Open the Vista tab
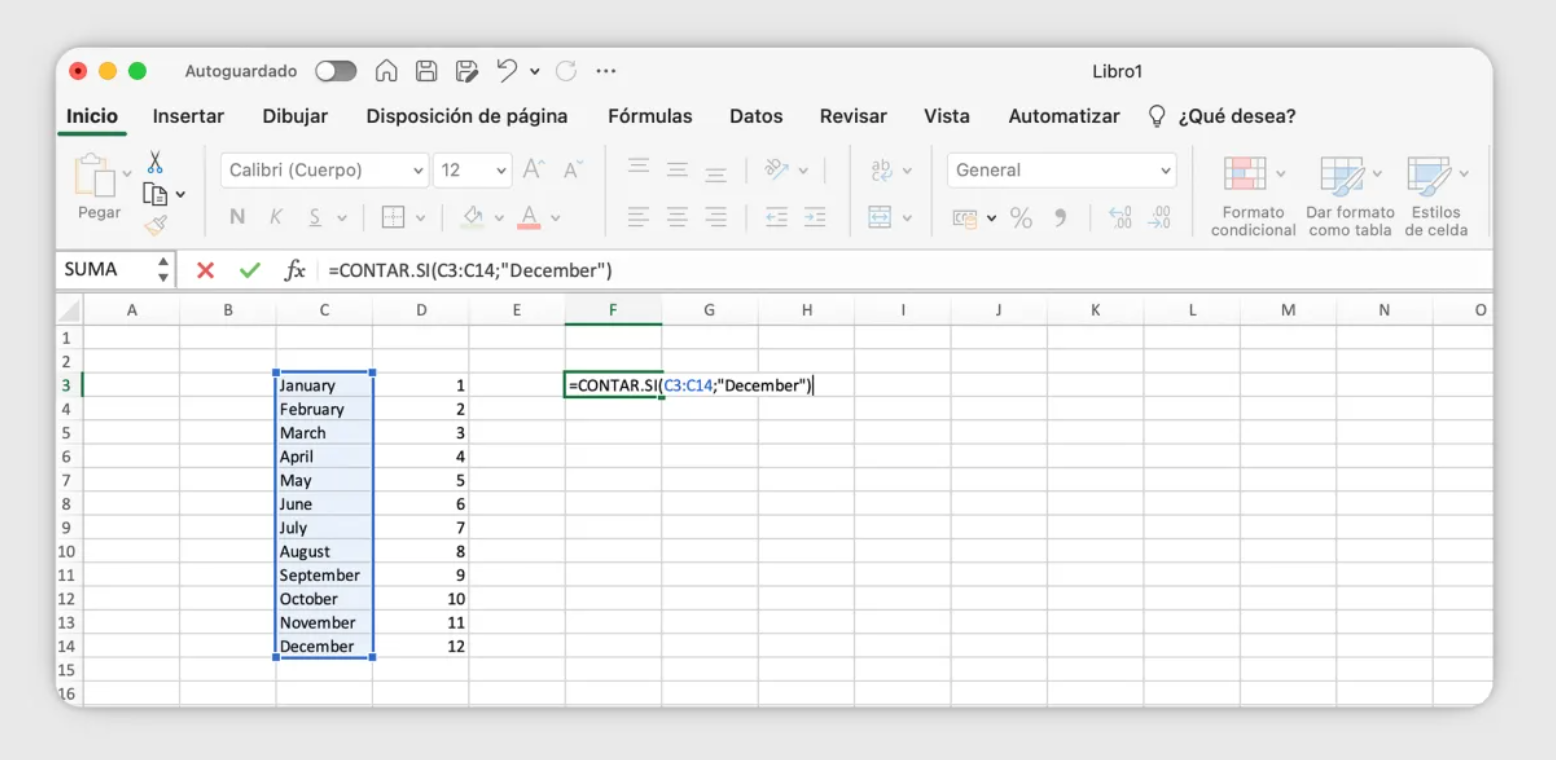This screenshot has width=1556, height=760. point(947,116)
